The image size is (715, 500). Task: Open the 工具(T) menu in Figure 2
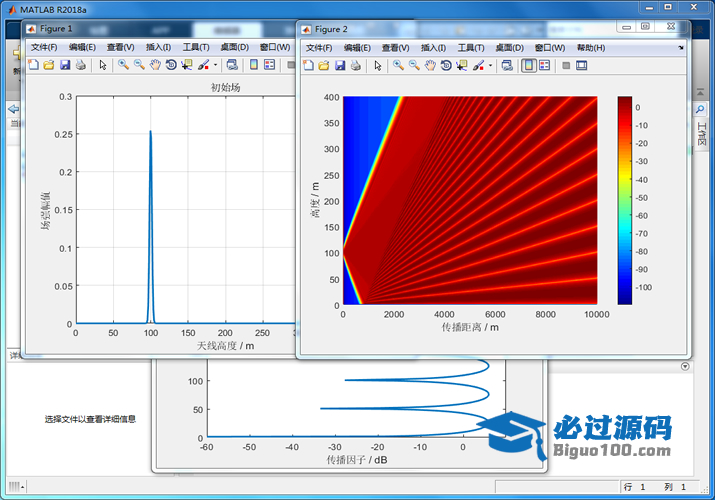[472, 47]
